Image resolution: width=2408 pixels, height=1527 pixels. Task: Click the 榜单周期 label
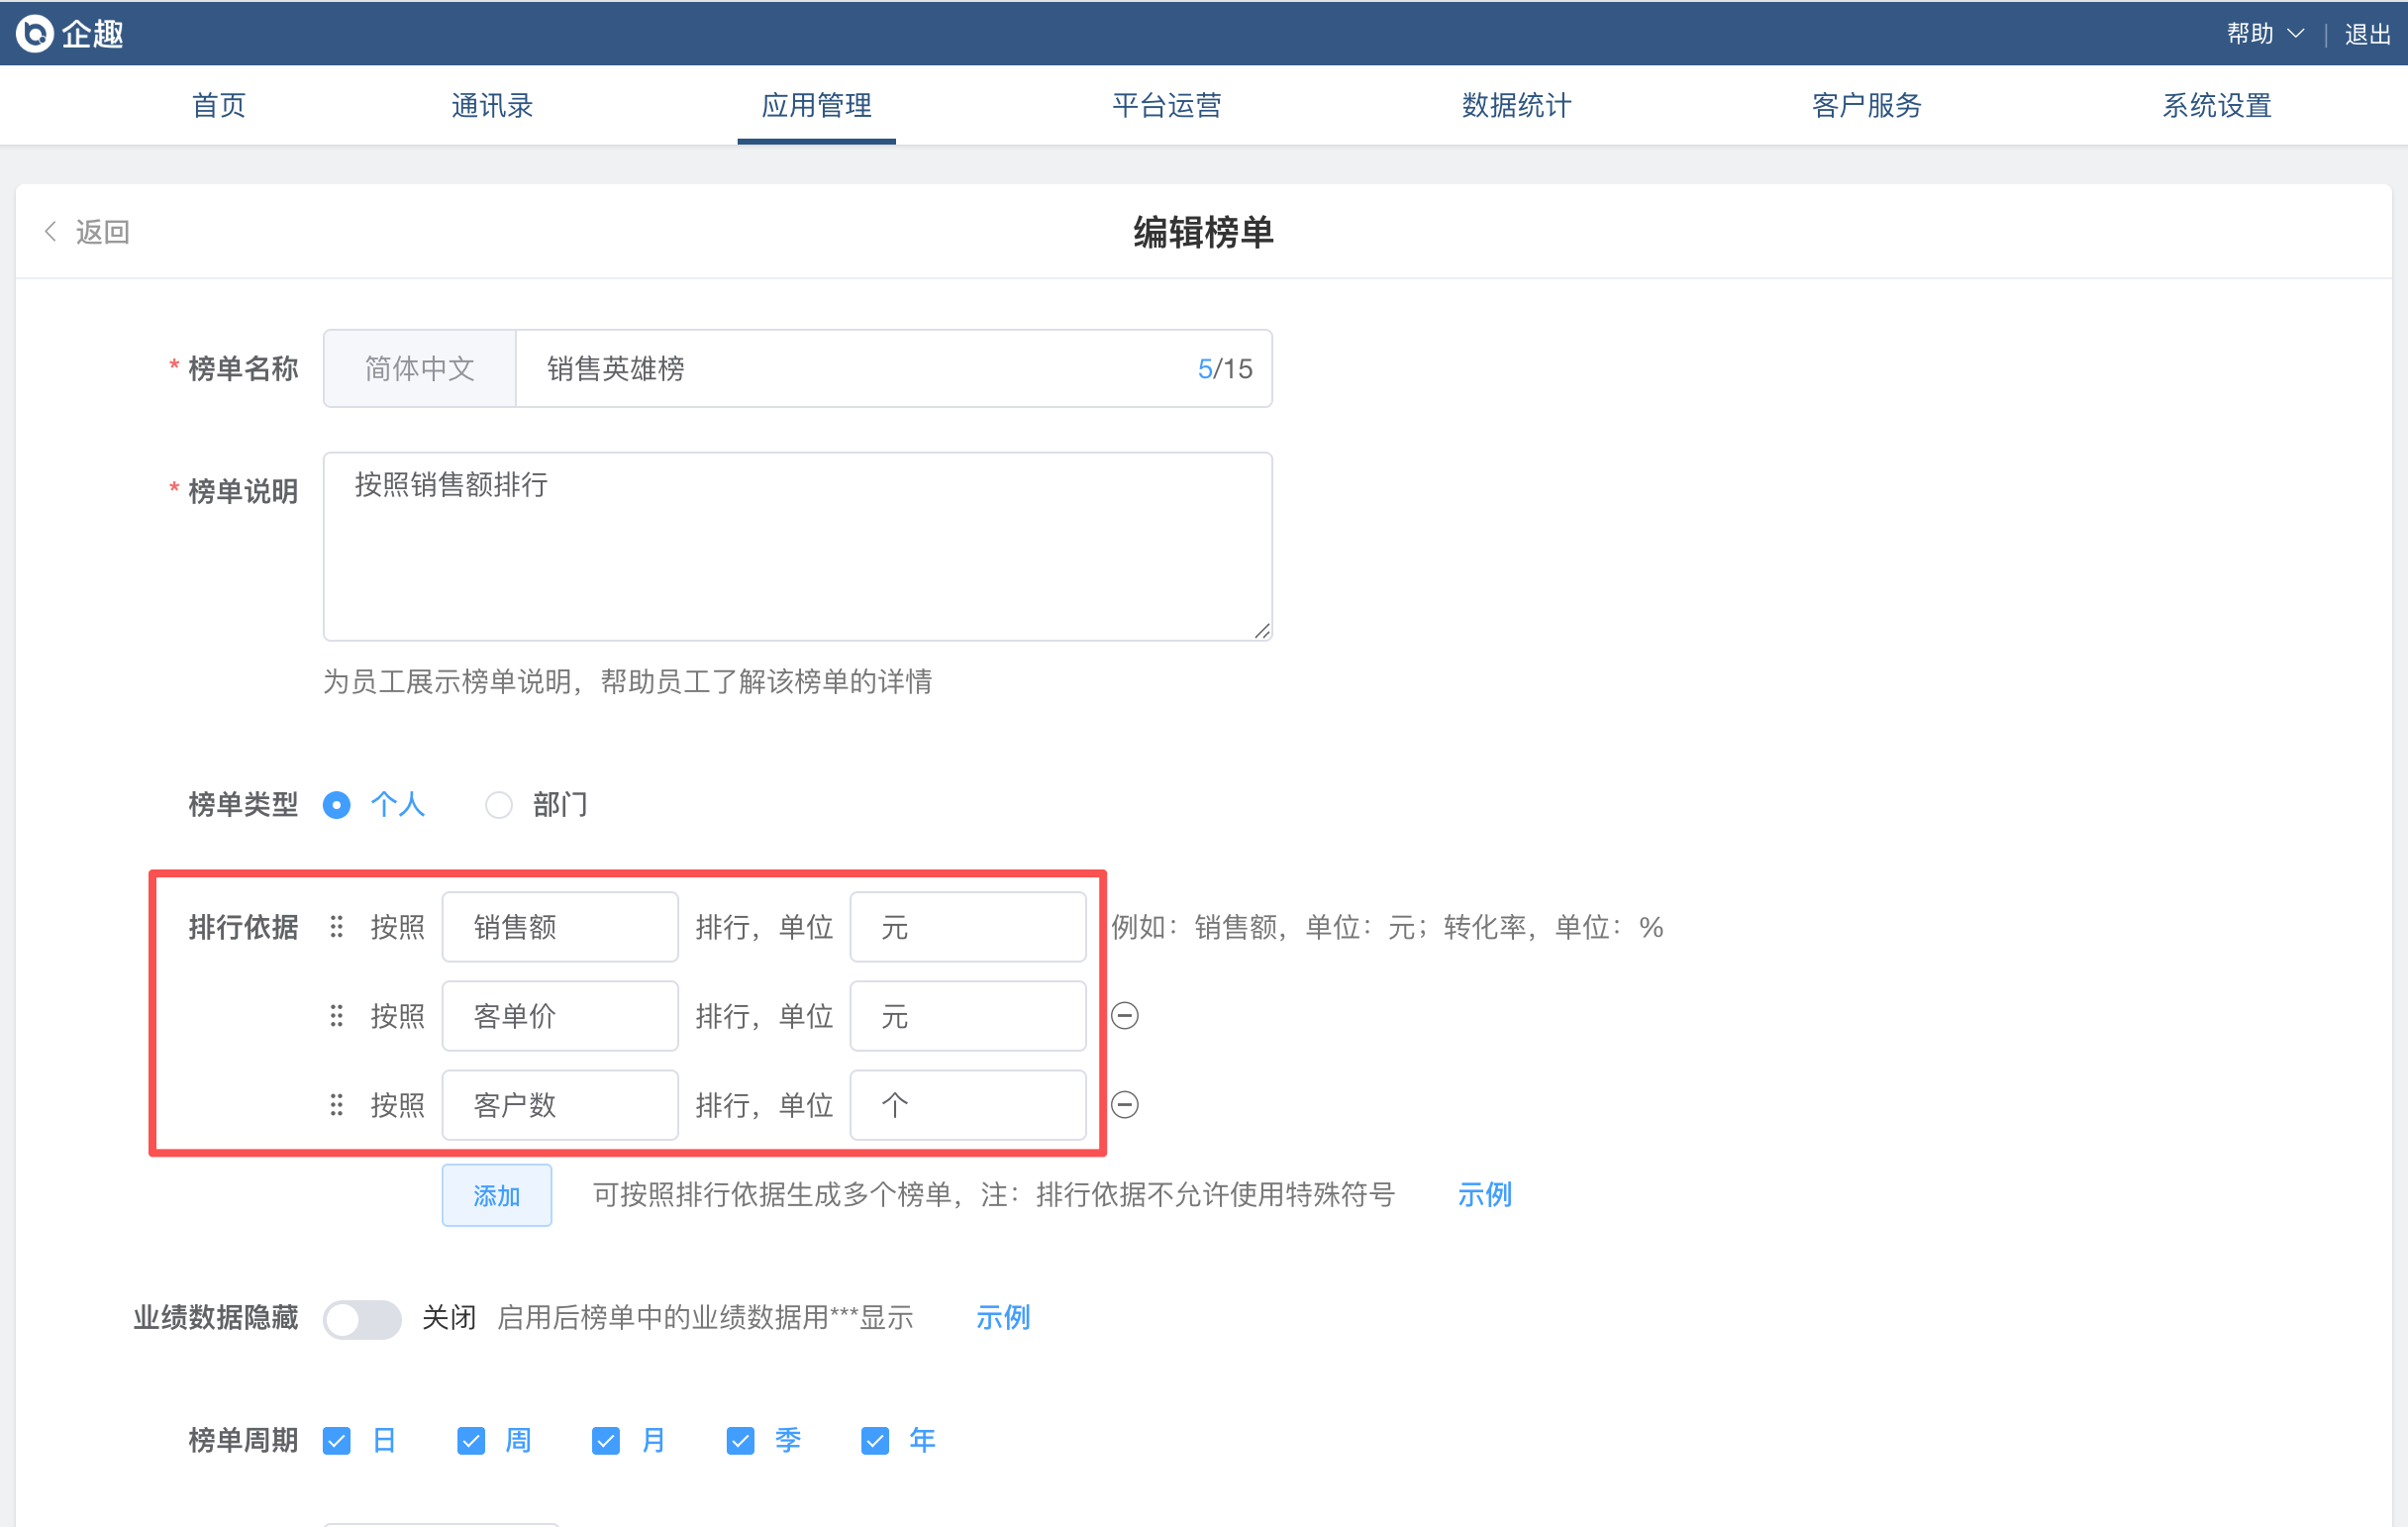pos(243,1441)
